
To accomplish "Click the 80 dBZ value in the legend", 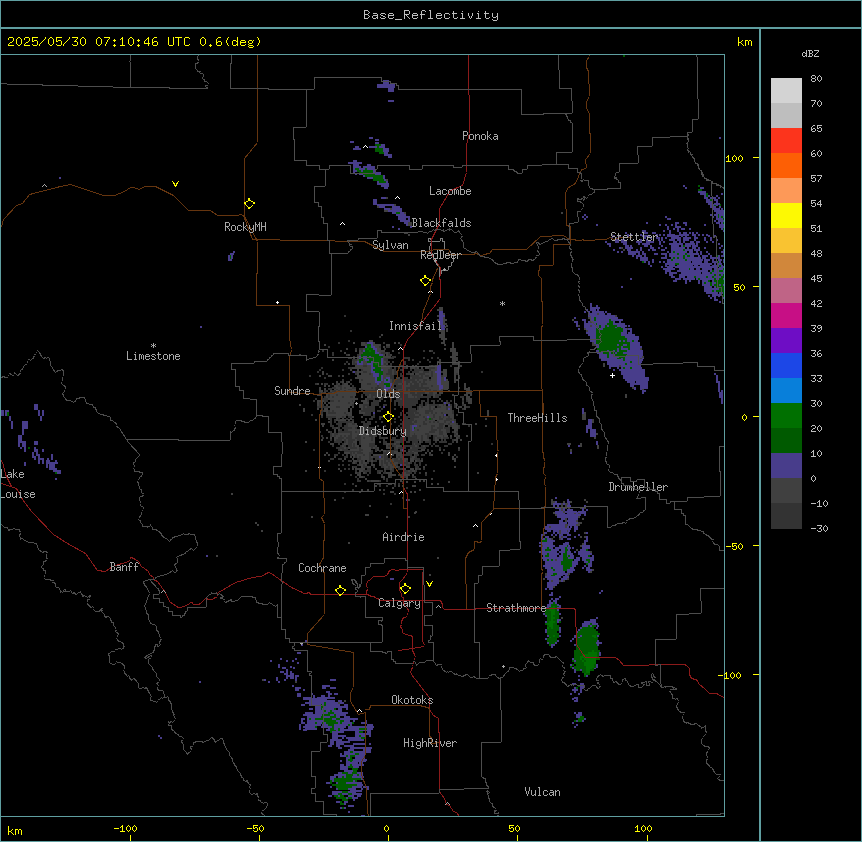I will [816, 79].
